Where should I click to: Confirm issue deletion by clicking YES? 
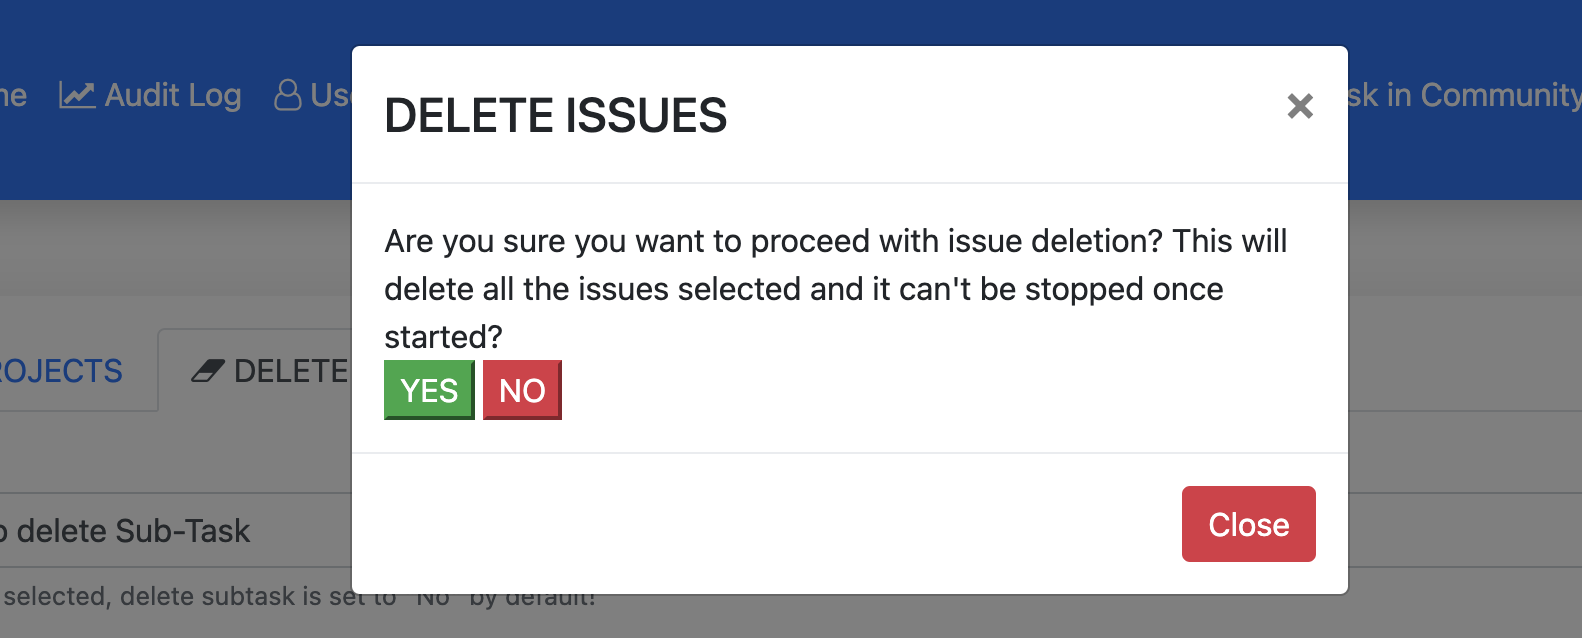click(x=428, y=390)
